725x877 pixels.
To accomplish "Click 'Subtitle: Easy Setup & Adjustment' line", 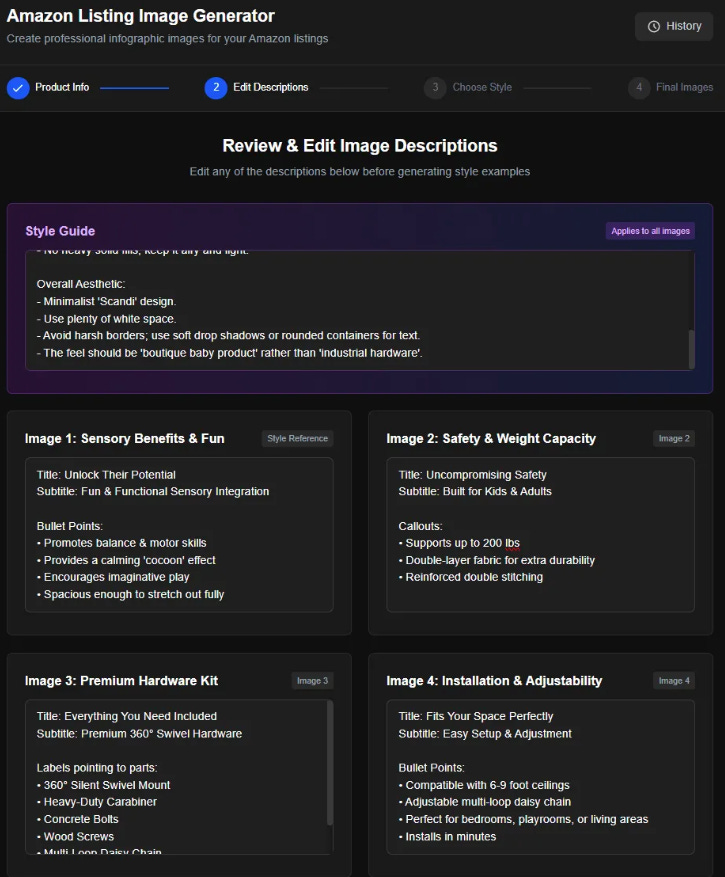I will (x=485, y=734).
